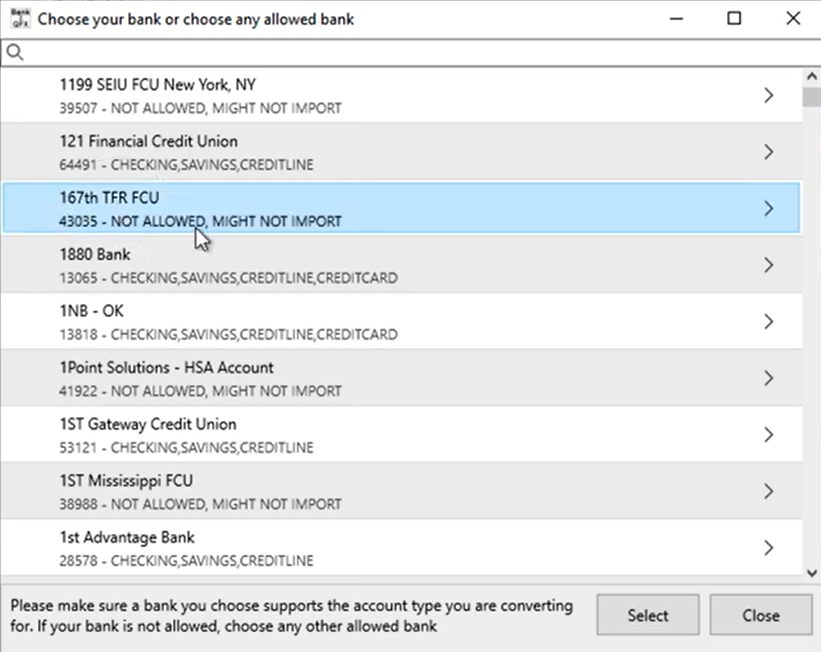Image resolution: width=821 pixels, height=652 pixels.
Task: Select bank name 1NB - OK
Action: pos(92,311)
